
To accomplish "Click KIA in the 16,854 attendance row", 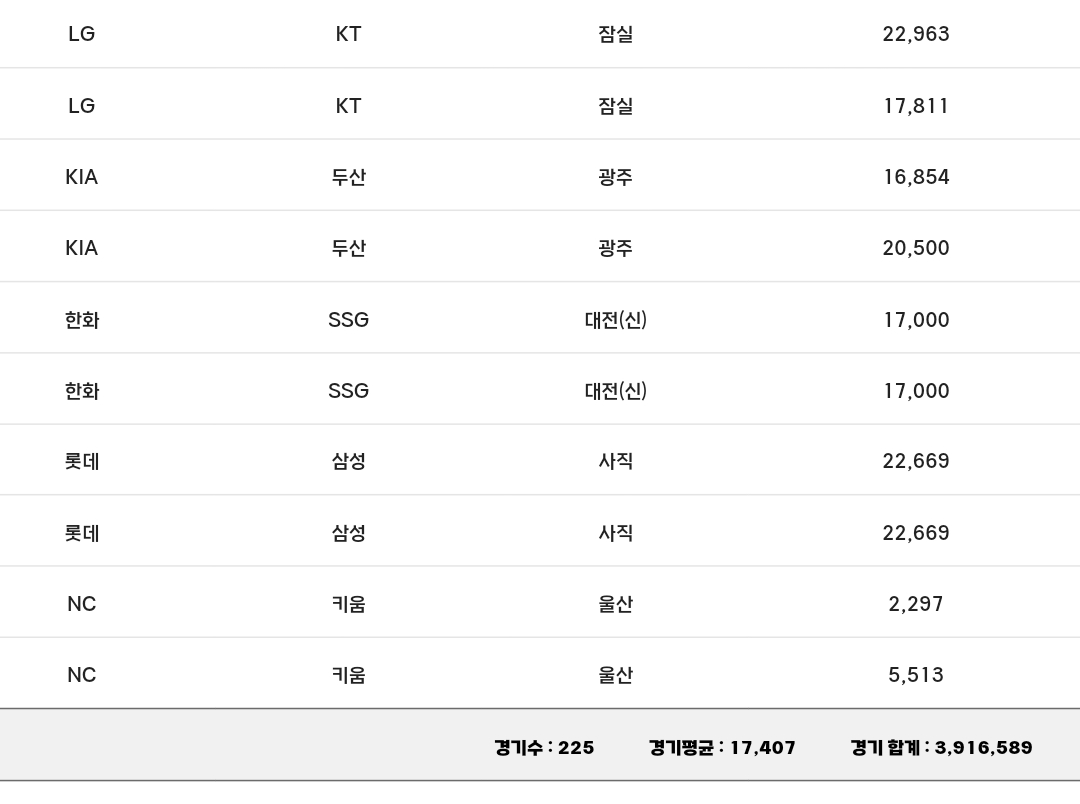I will (x=82, y=177).
